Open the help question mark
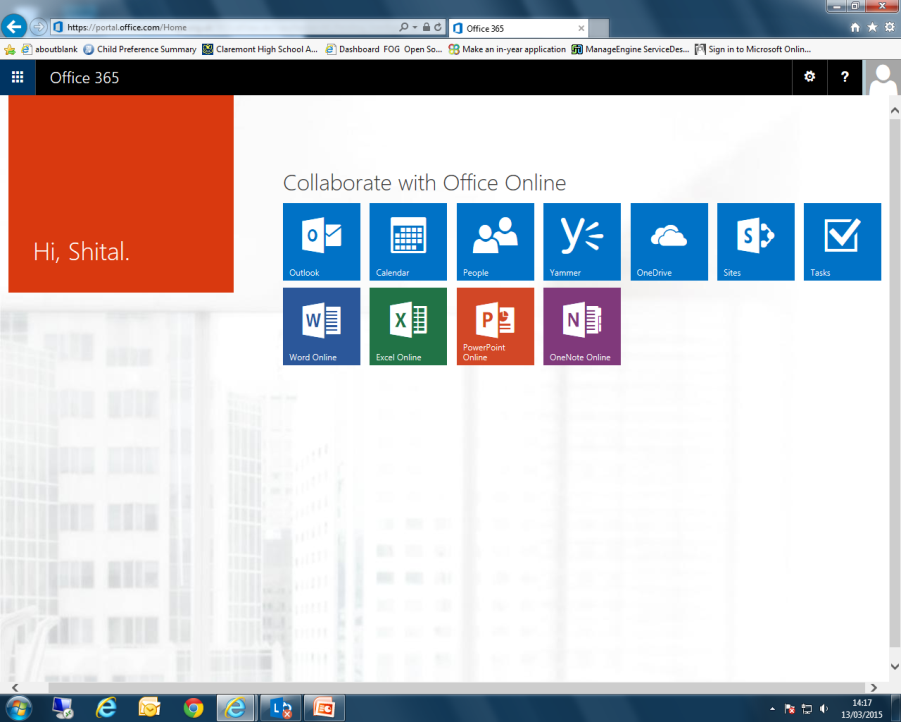 pyautogui.click(x=845, y=77)
